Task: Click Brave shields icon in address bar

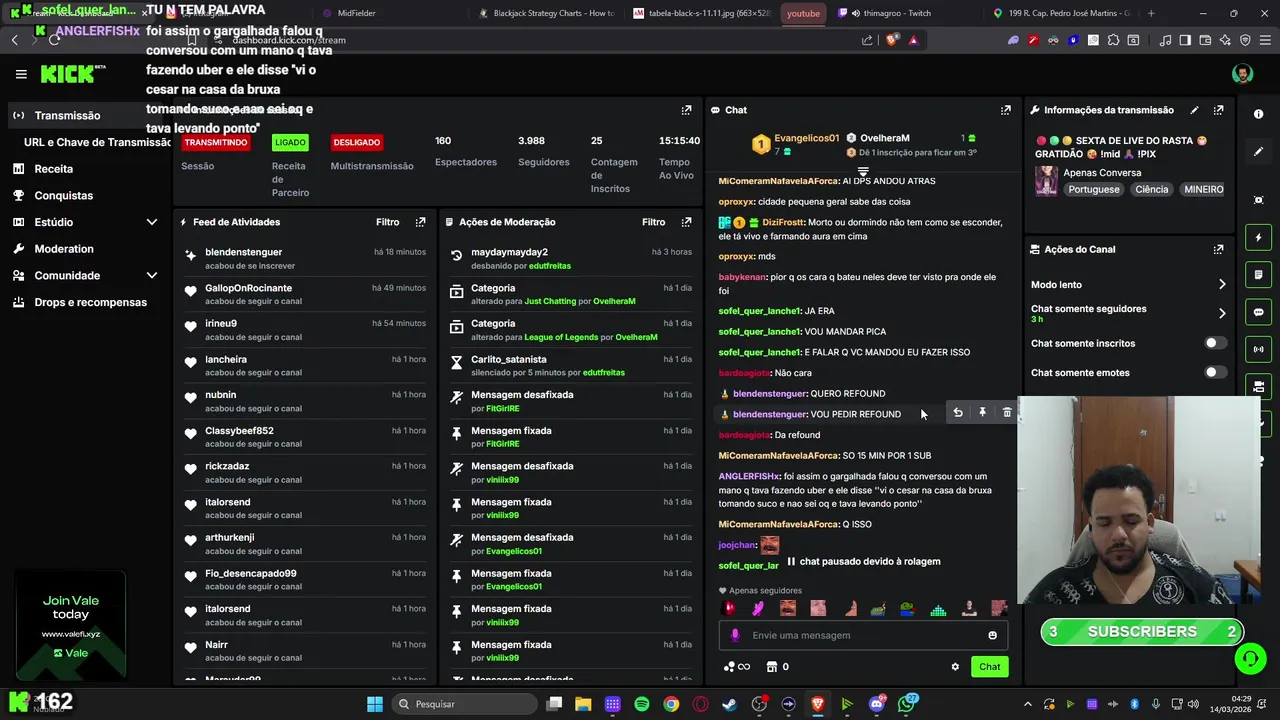Action: pos(893,40)
